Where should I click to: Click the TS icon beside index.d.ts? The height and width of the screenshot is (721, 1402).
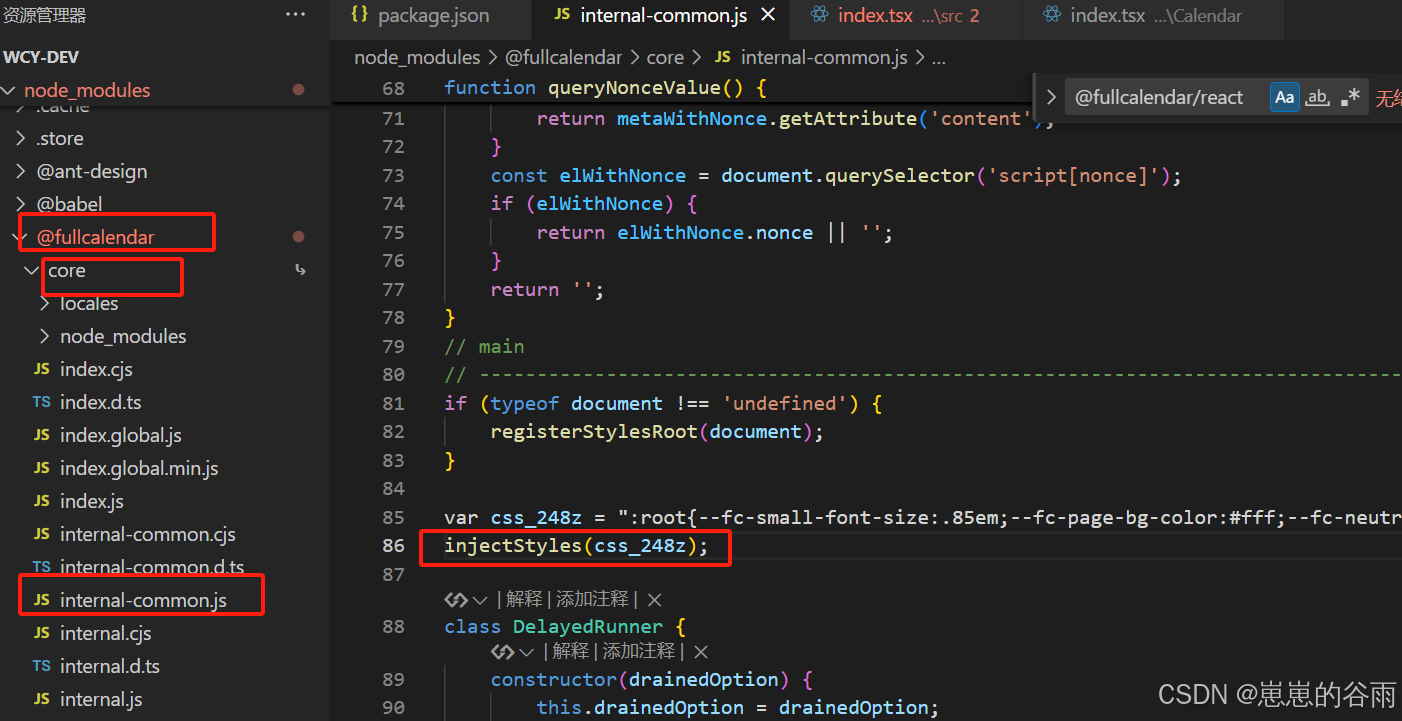pyautogui.click(x=41, y=402)
